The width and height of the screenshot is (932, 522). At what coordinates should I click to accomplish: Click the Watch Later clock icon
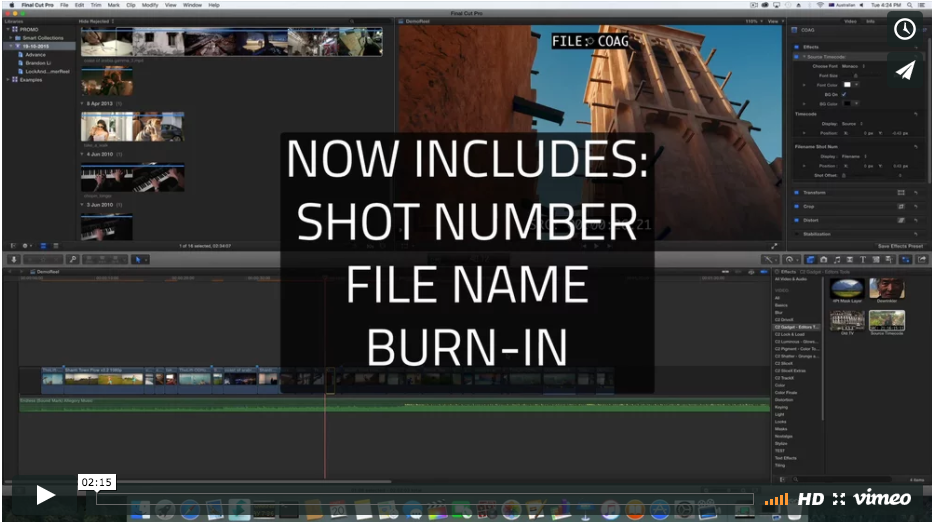(x=904, y=29)
